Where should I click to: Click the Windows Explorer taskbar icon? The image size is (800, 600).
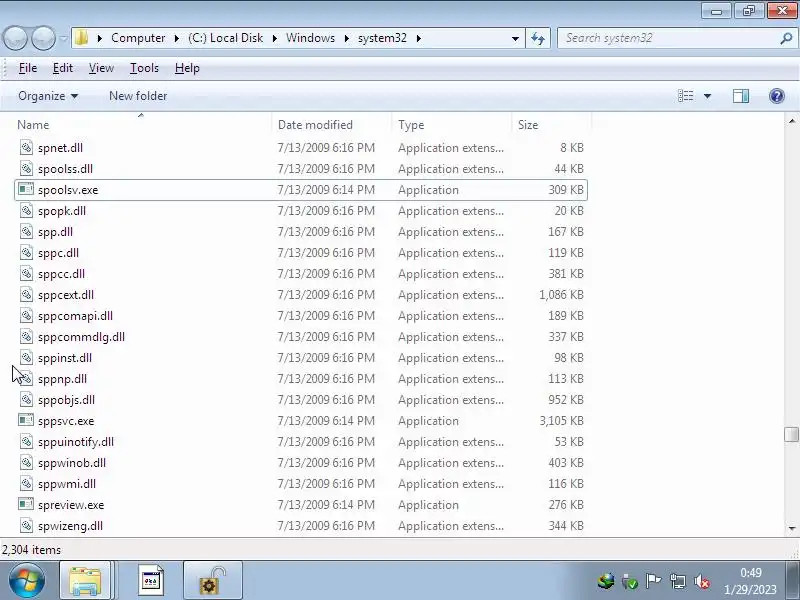coord(85,581)
